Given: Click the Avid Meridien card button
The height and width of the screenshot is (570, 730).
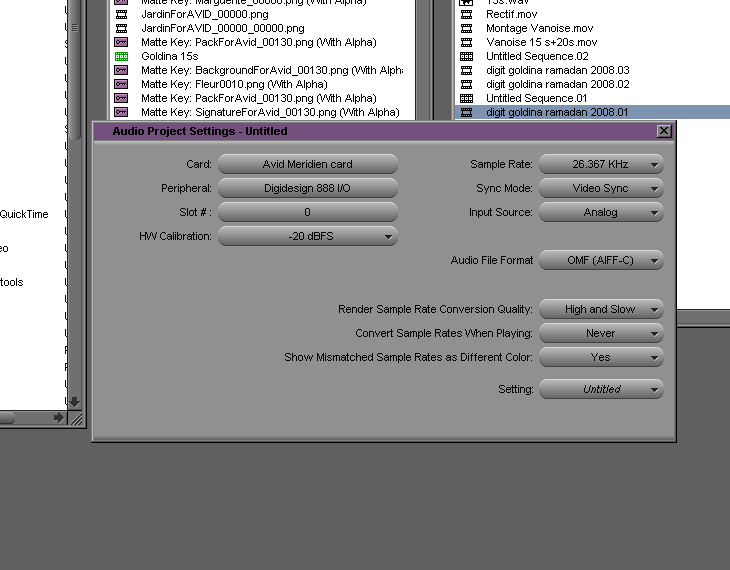Looking at the screenshot, I should [308, 164].
